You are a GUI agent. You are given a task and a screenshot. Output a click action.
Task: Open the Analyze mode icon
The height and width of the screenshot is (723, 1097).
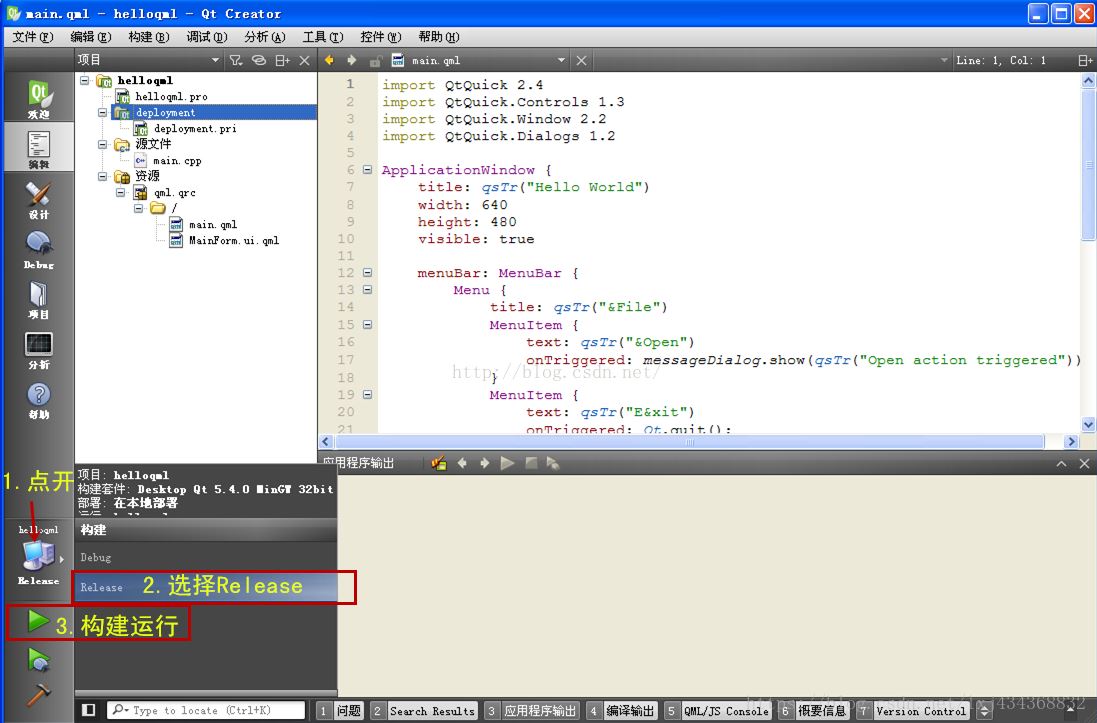38,349
